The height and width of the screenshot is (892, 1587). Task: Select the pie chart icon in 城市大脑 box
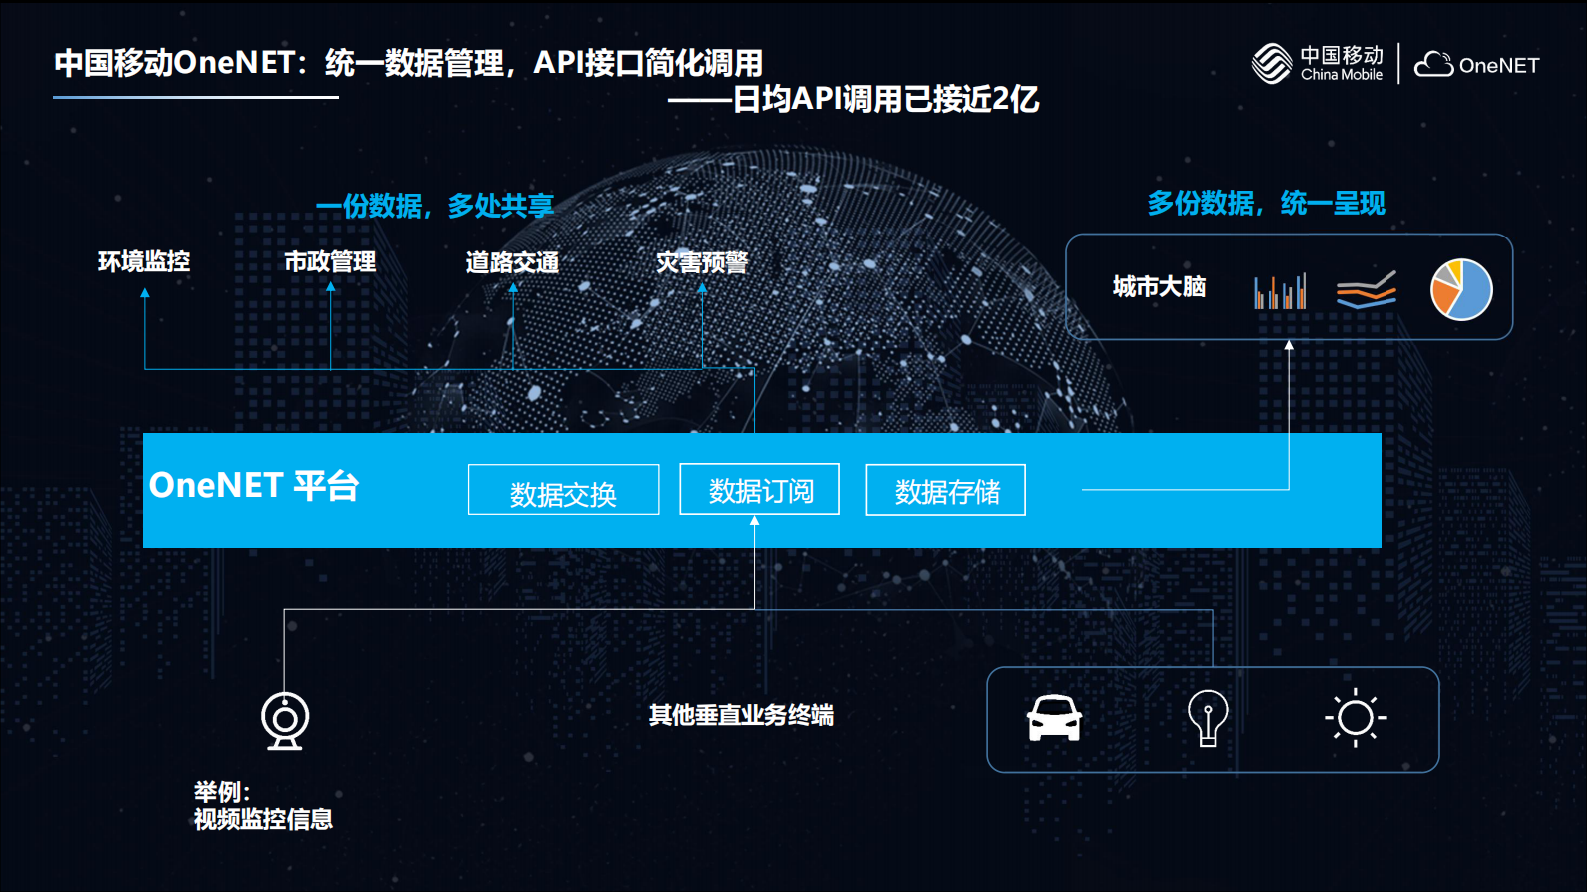[x=1461, y=290]
